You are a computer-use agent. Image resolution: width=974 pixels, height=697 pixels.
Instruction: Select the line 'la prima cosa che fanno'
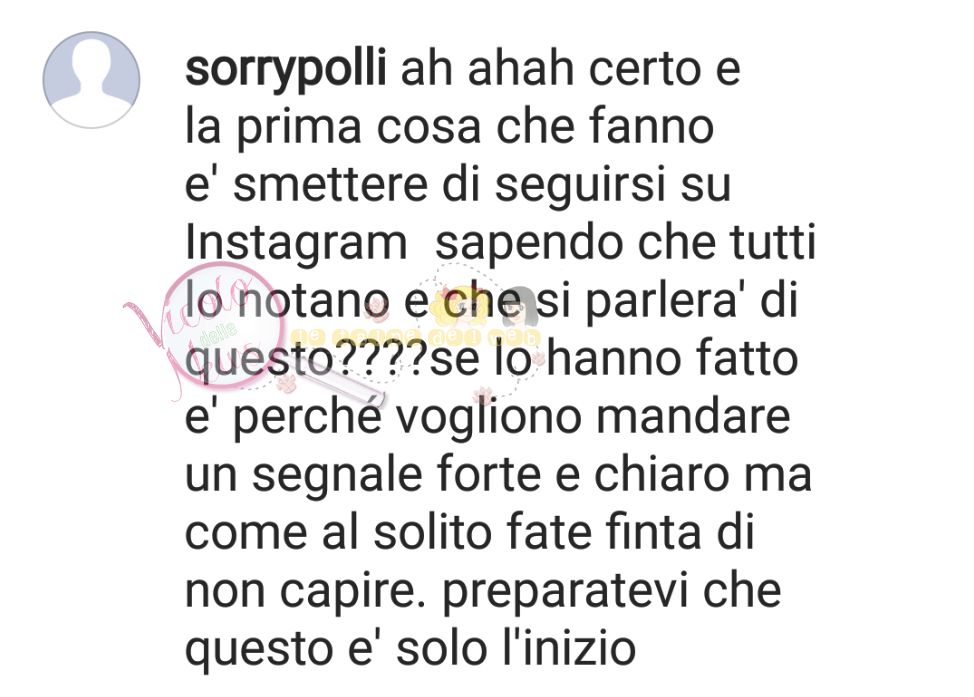point(449,127)
